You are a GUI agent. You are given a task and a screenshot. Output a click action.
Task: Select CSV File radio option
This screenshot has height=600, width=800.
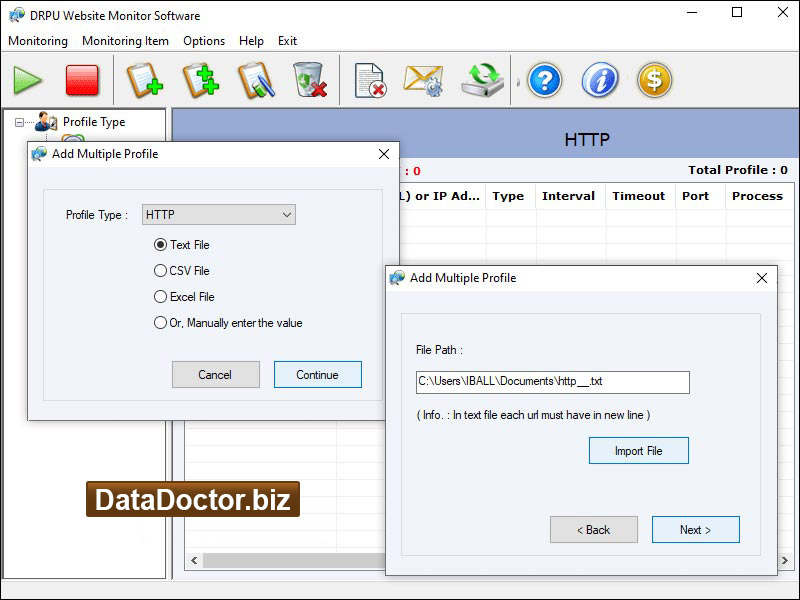pyautogui.click(x=181, y=271)
